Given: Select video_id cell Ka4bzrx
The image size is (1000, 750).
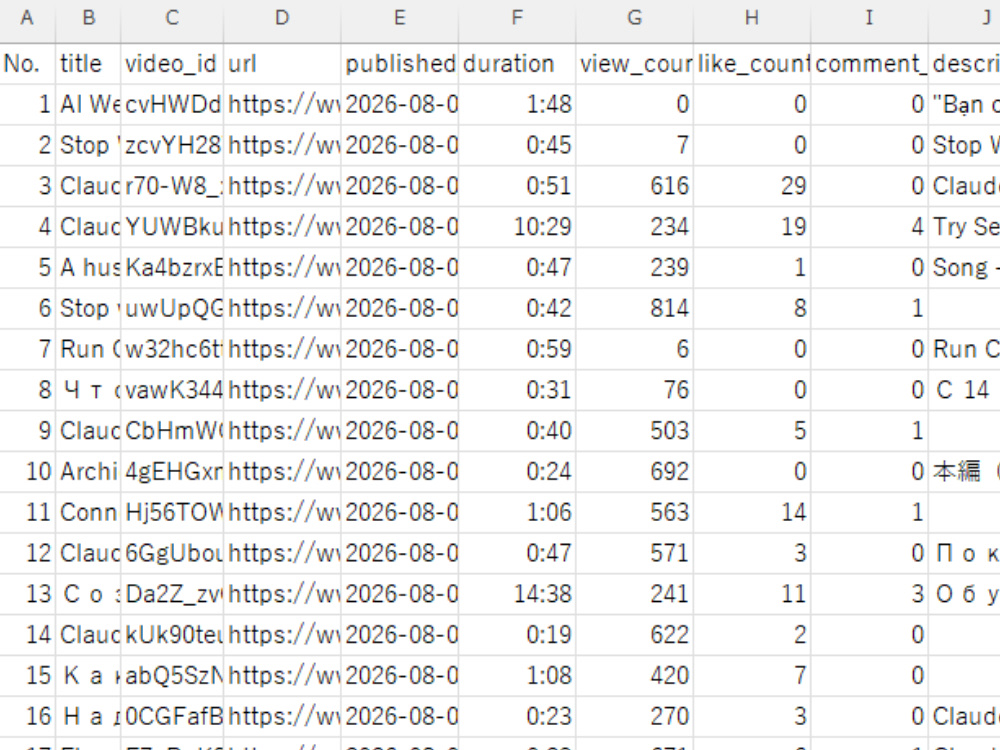Looking at the screenshot, I should pyautogui.click(x=172, y=267).
